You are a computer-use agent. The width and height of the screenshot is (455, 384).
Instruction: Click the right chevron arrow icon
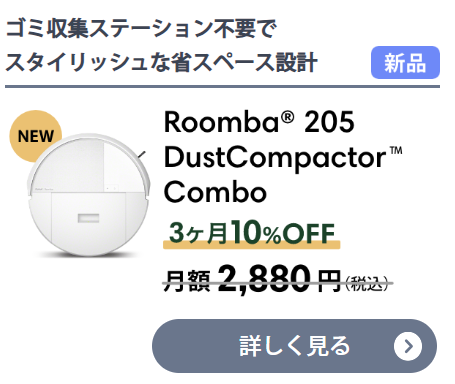(x=408, y=346)
